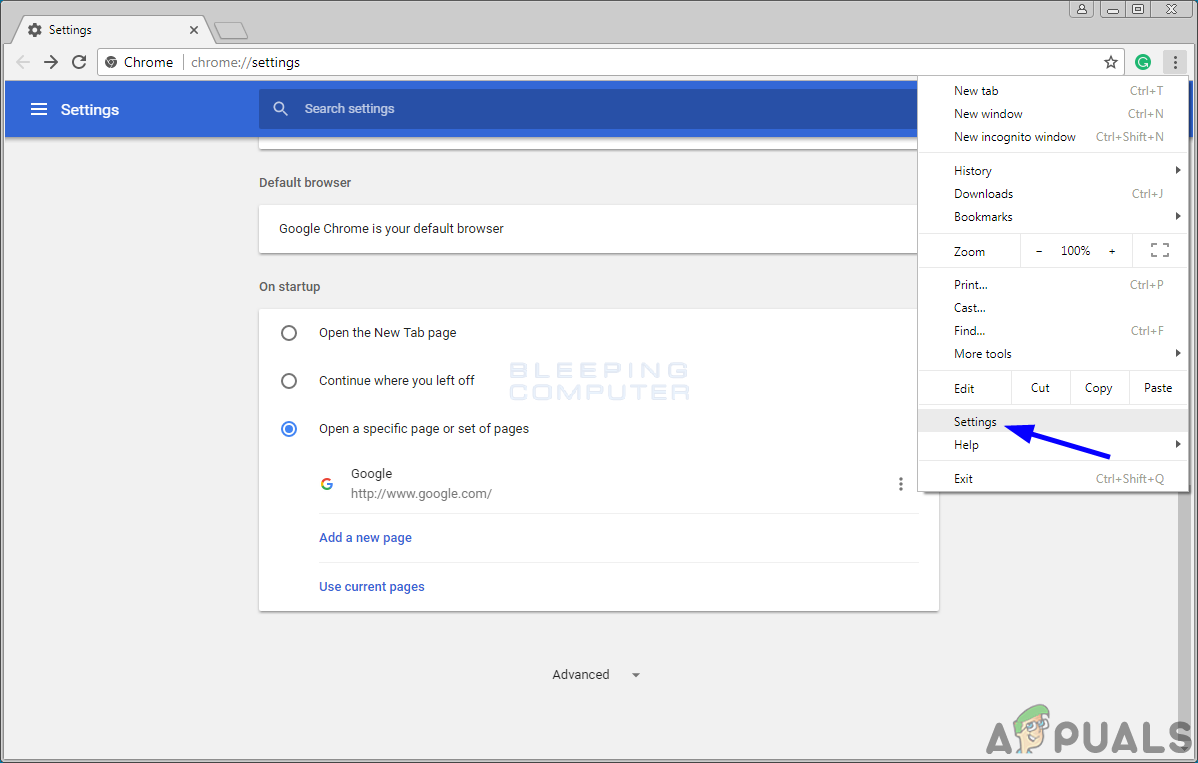The width and height of the screenshot is (1198, 763).
Task: Select Open the New Tab page option
Action: coord(289,333)
